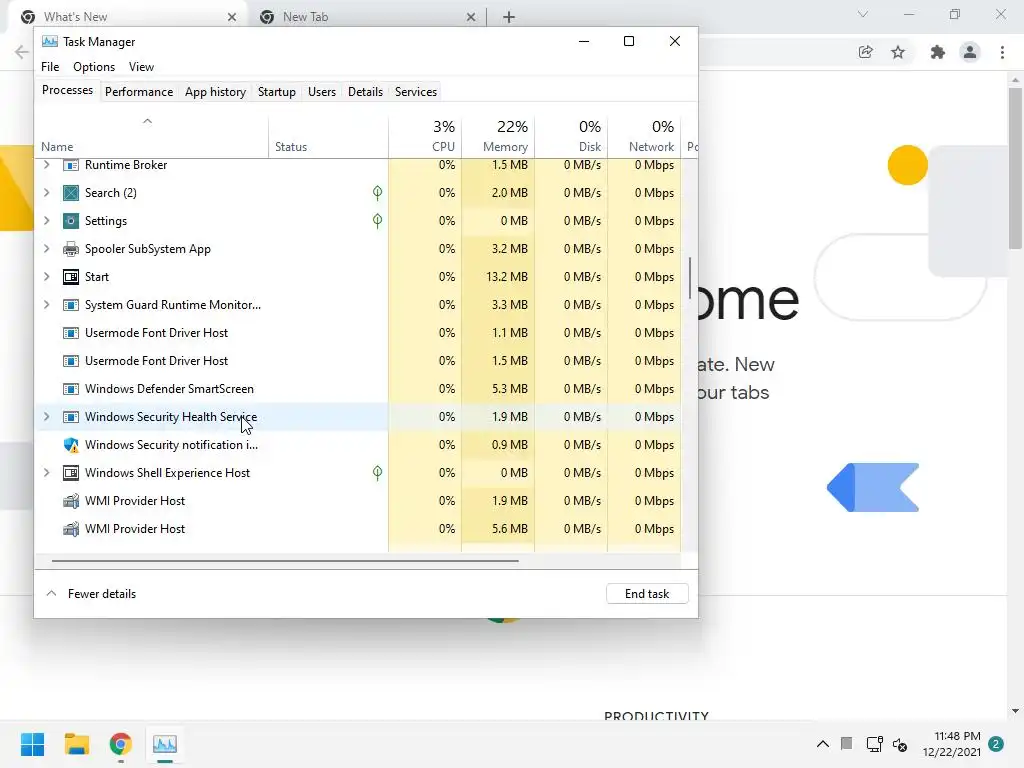Click the network icon in system tray

coord(874,744)
